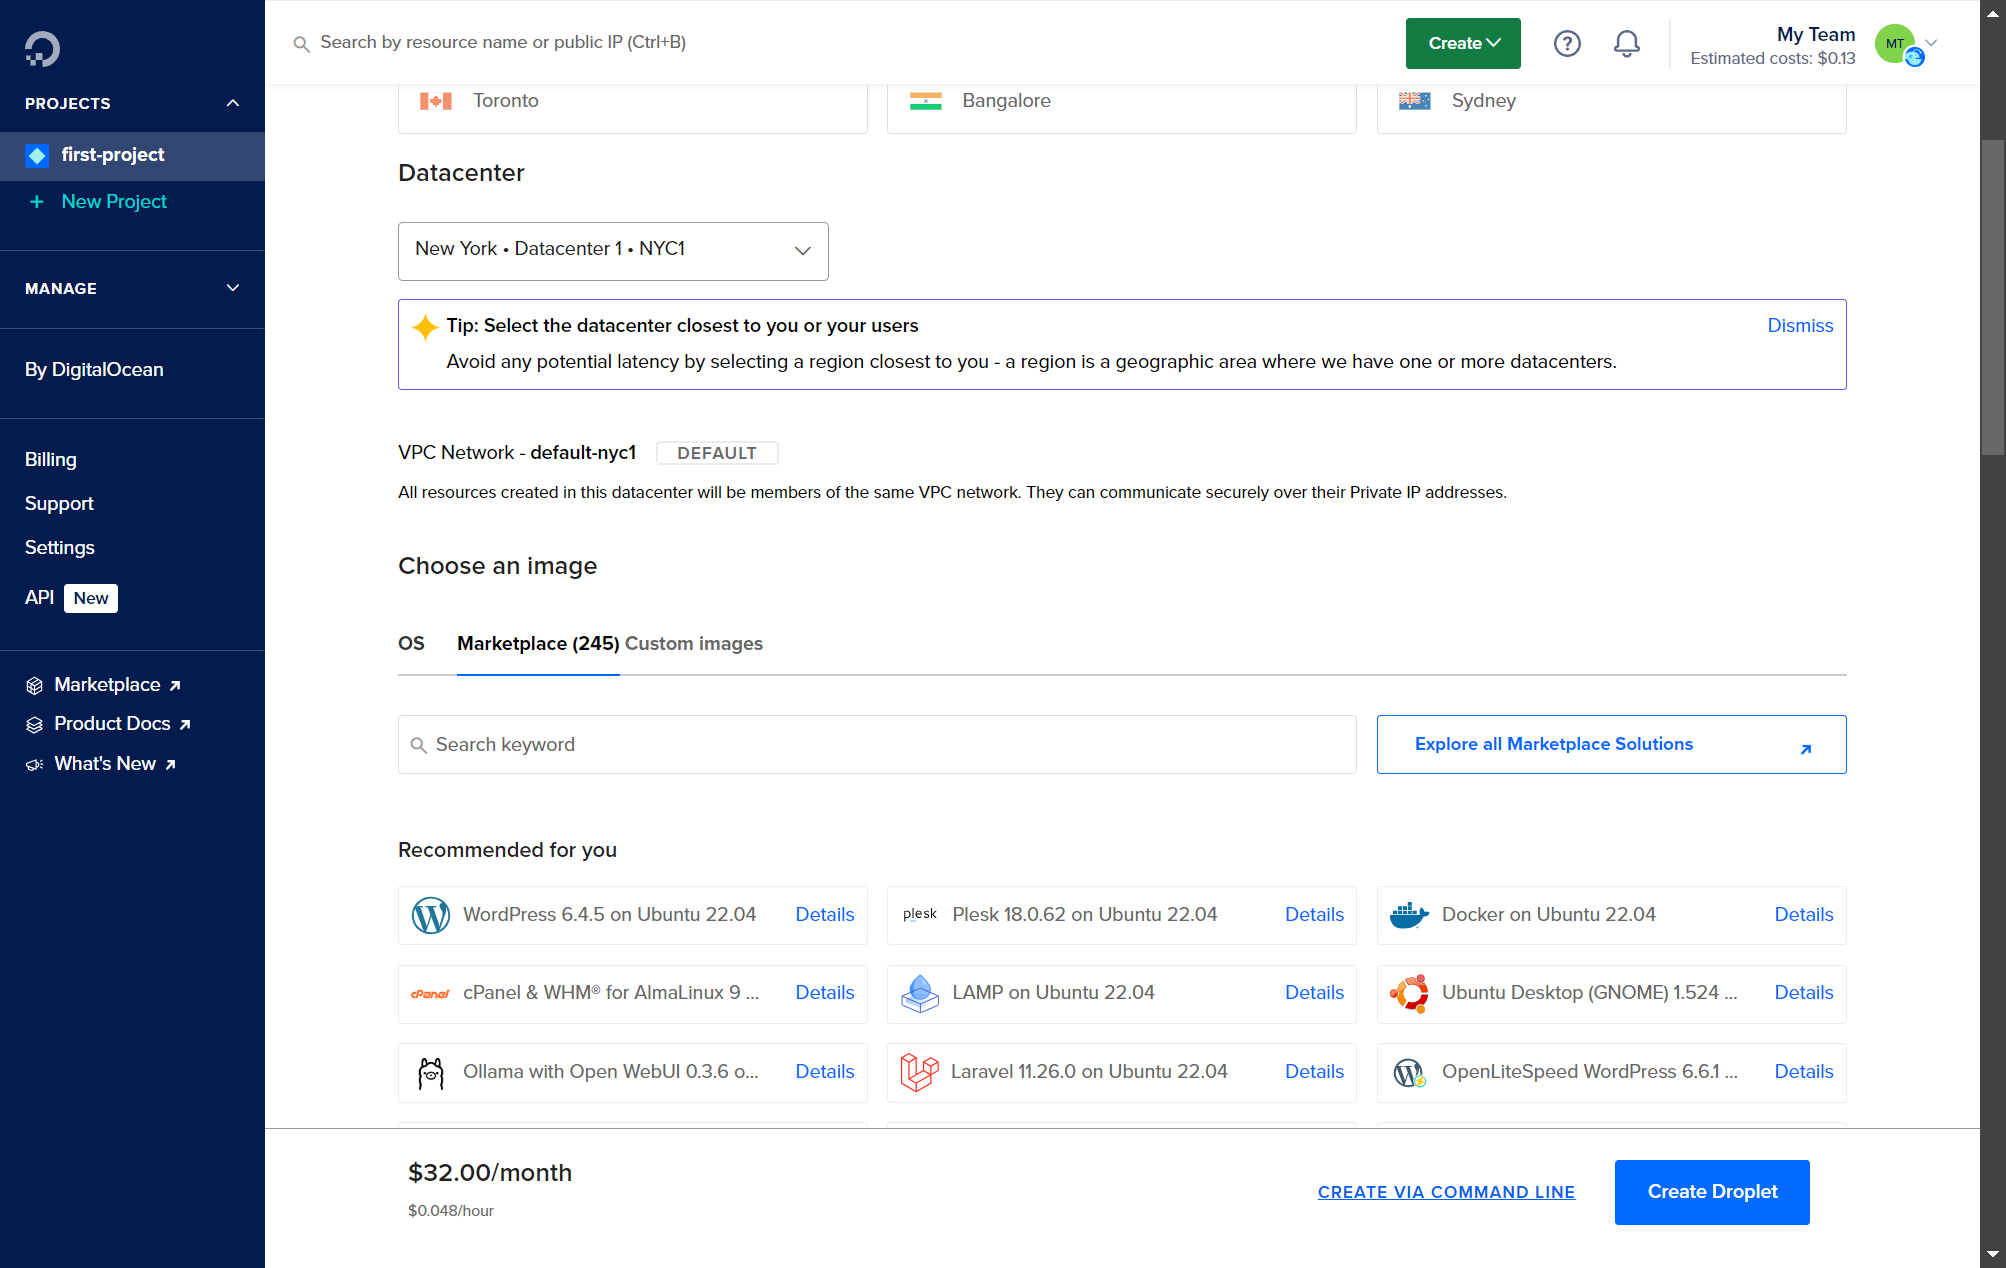This screenshot has height=1268, width=2006.
Task: Collapse the PROJECTS section chevron
Action: 233,103
